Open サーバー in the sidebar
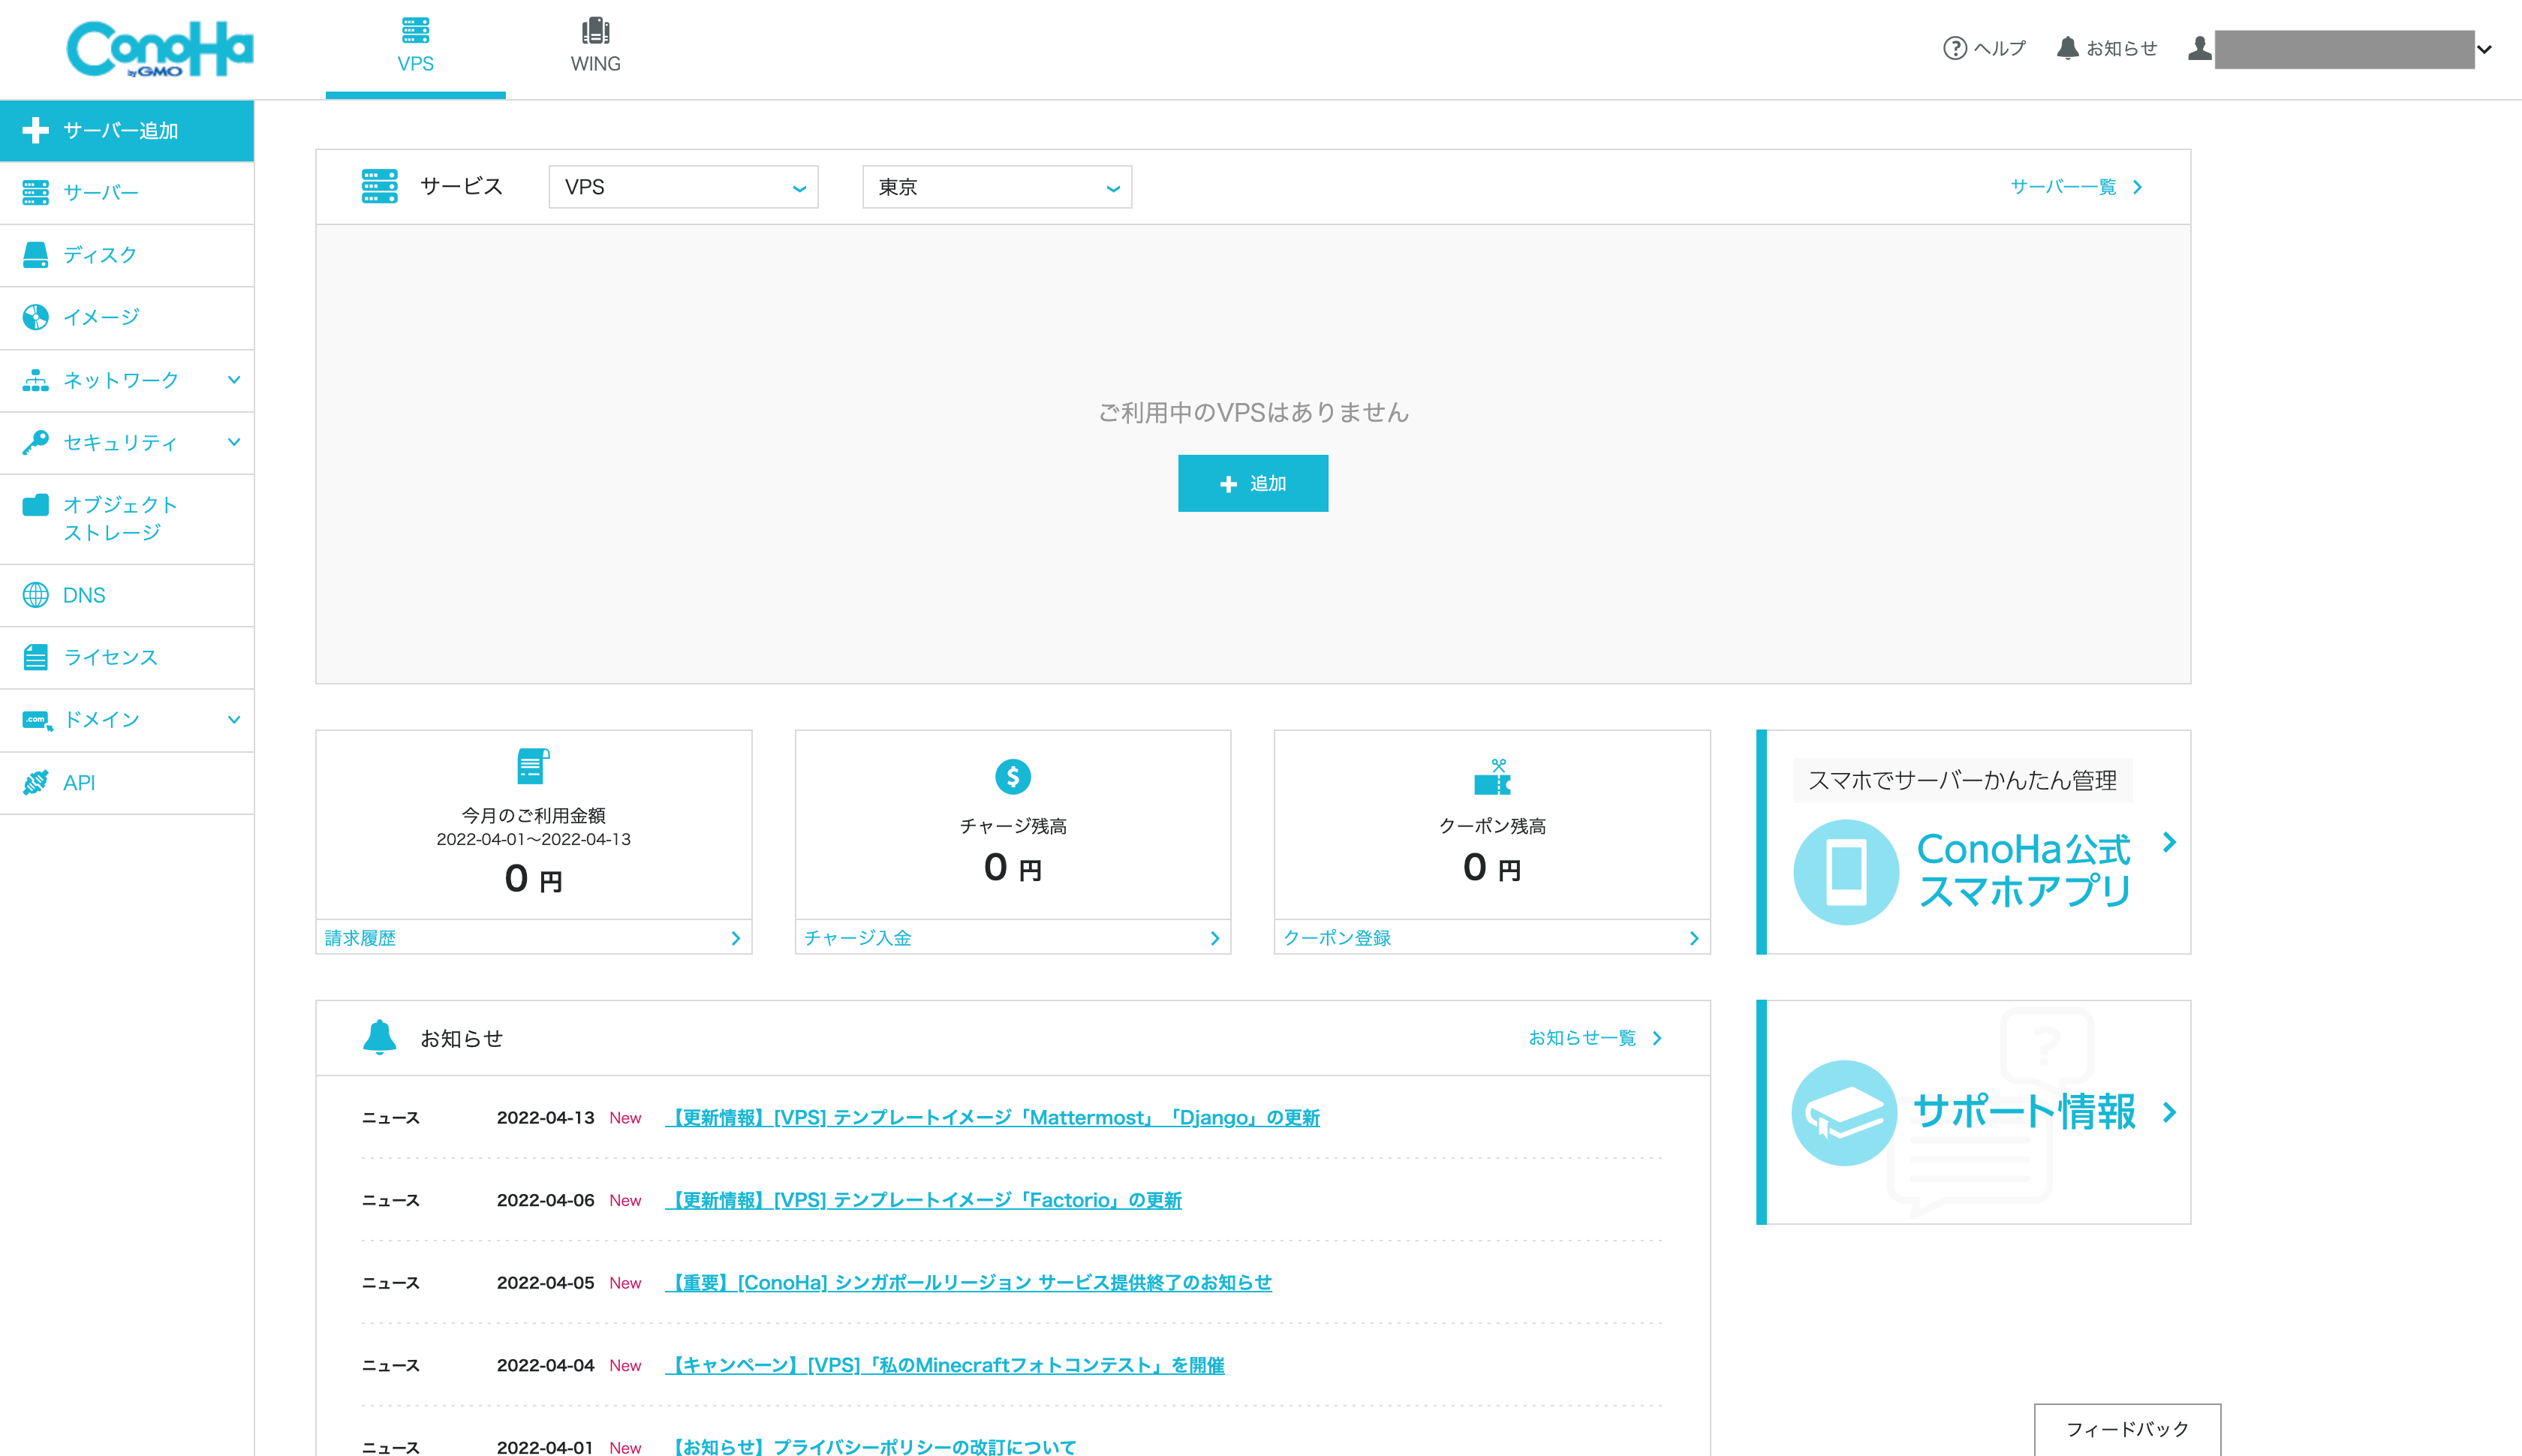Image resolution: width=2522 pixels, height=1456 pixels. pos(127,192)
